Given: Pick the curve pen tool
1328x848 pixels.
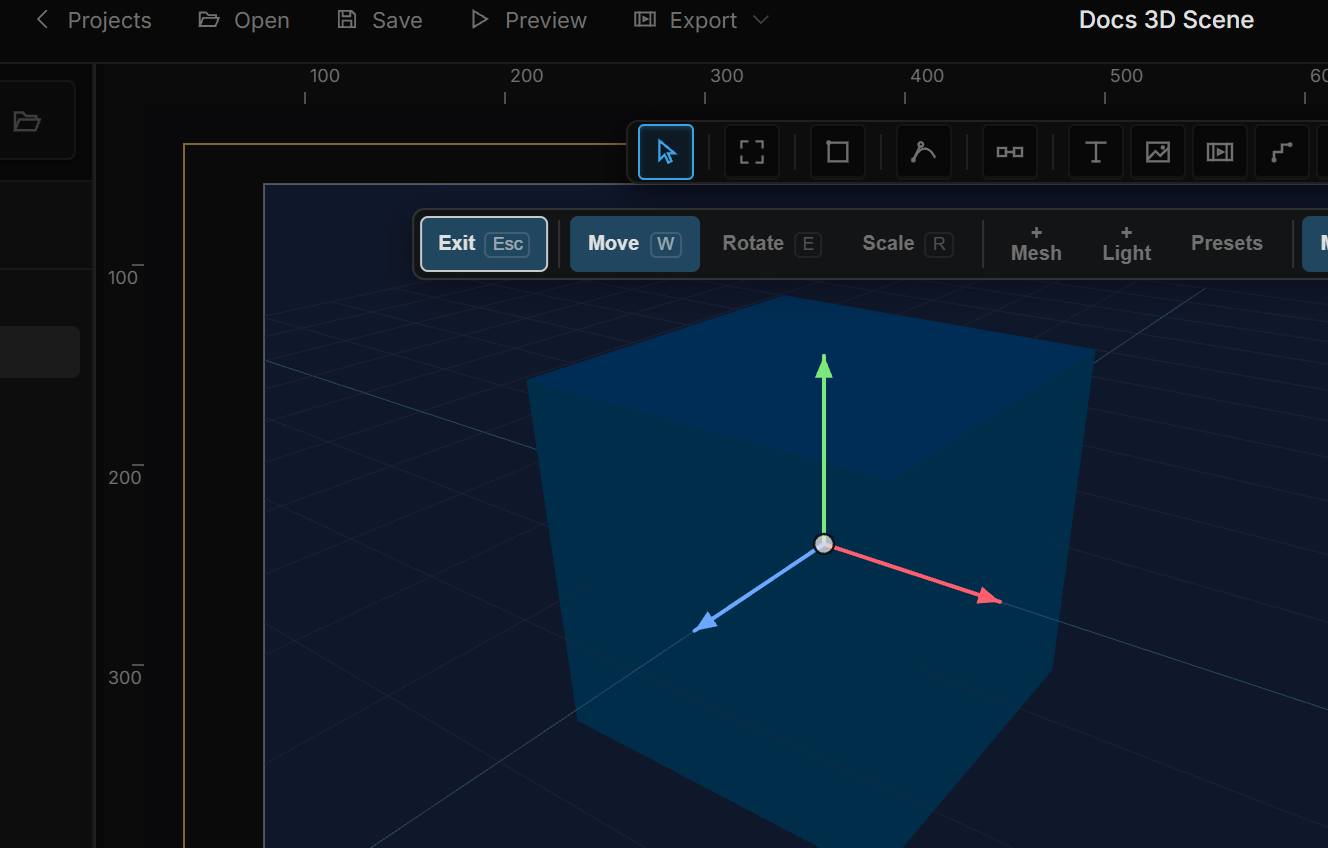Looking at the screenshot, I should point(924,152).
